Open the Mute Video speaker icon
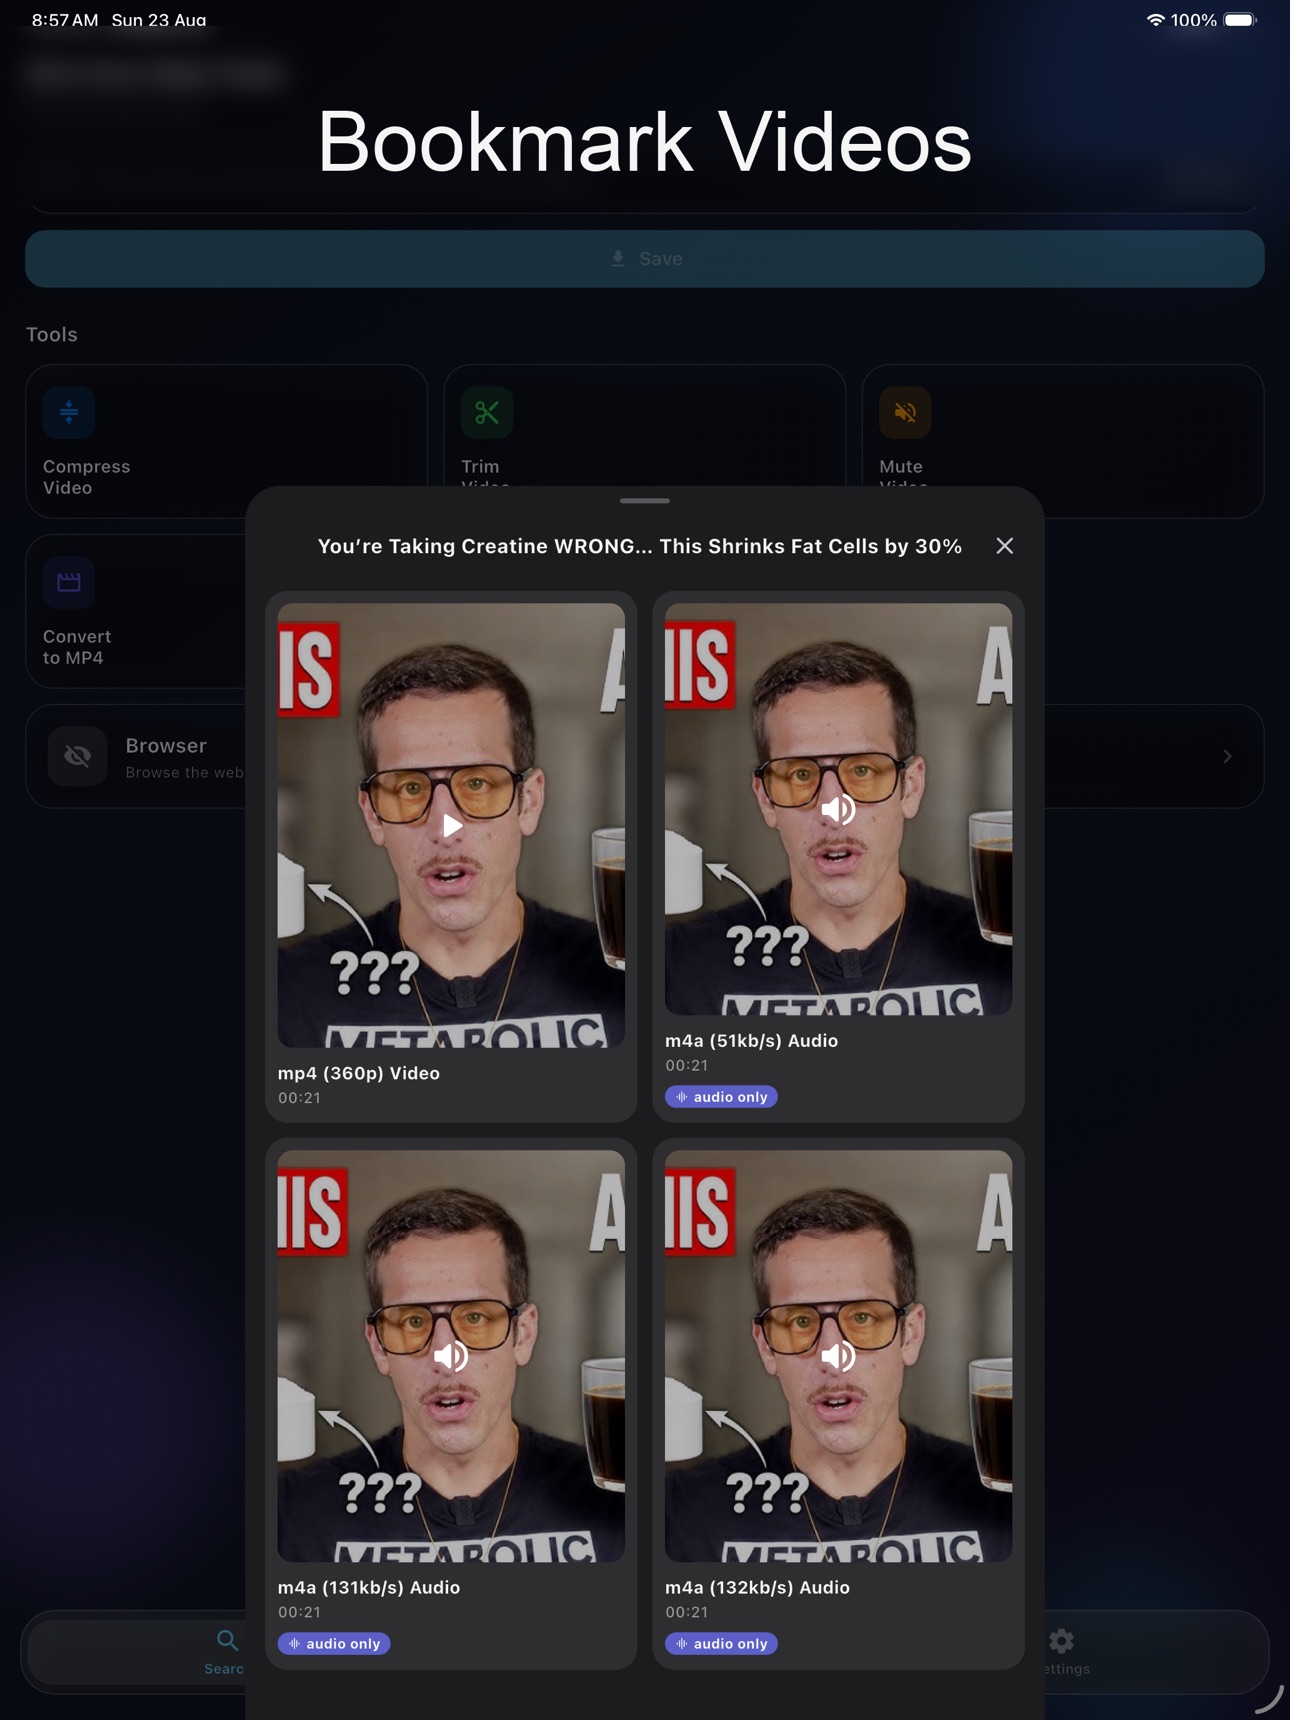1290x1720 pixels. click(905, 412)
